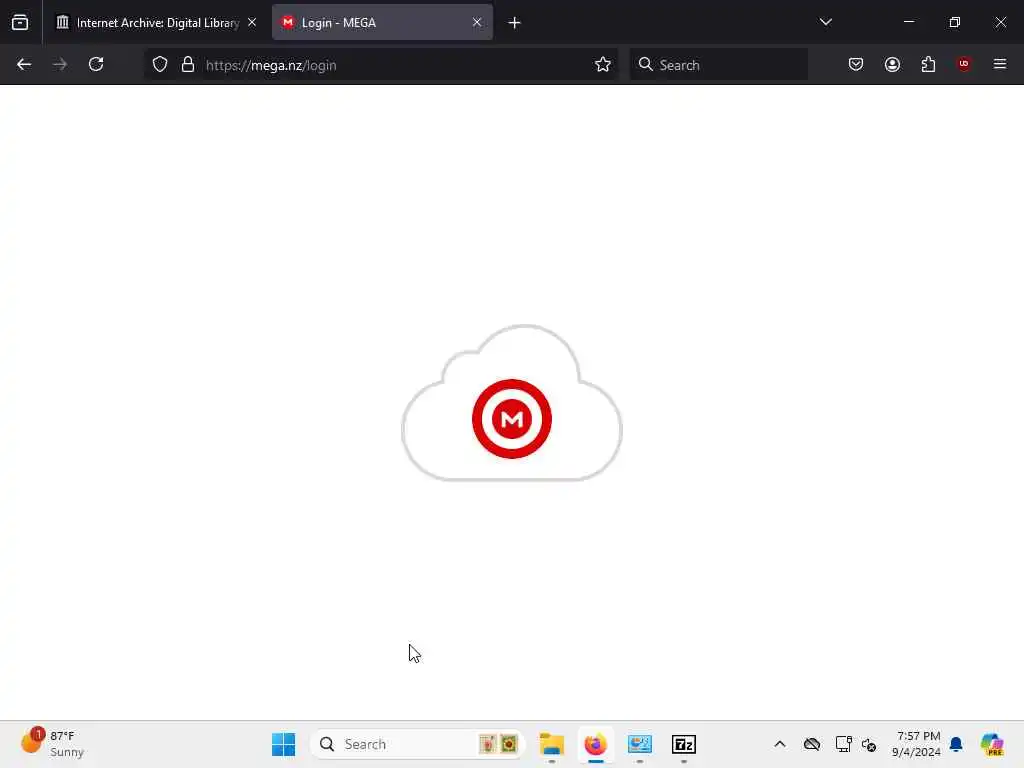Show hidden system tray icons
1024x768 pixels.
[x=780, y=744]
